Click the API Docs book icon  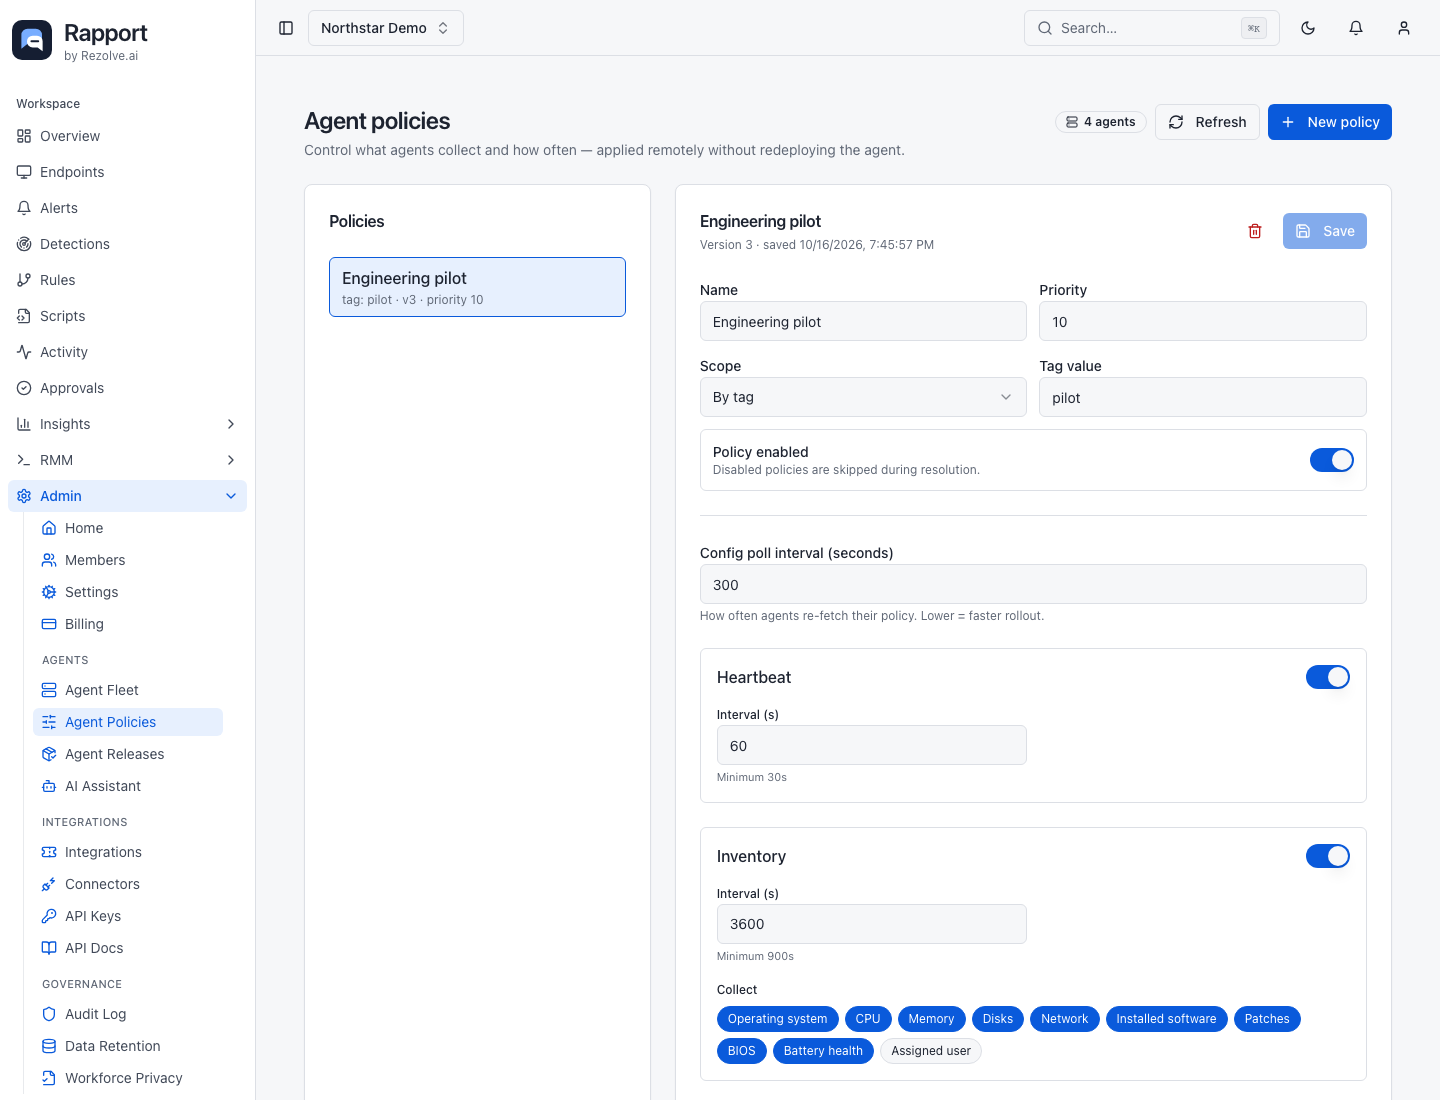tap(49, 948)
